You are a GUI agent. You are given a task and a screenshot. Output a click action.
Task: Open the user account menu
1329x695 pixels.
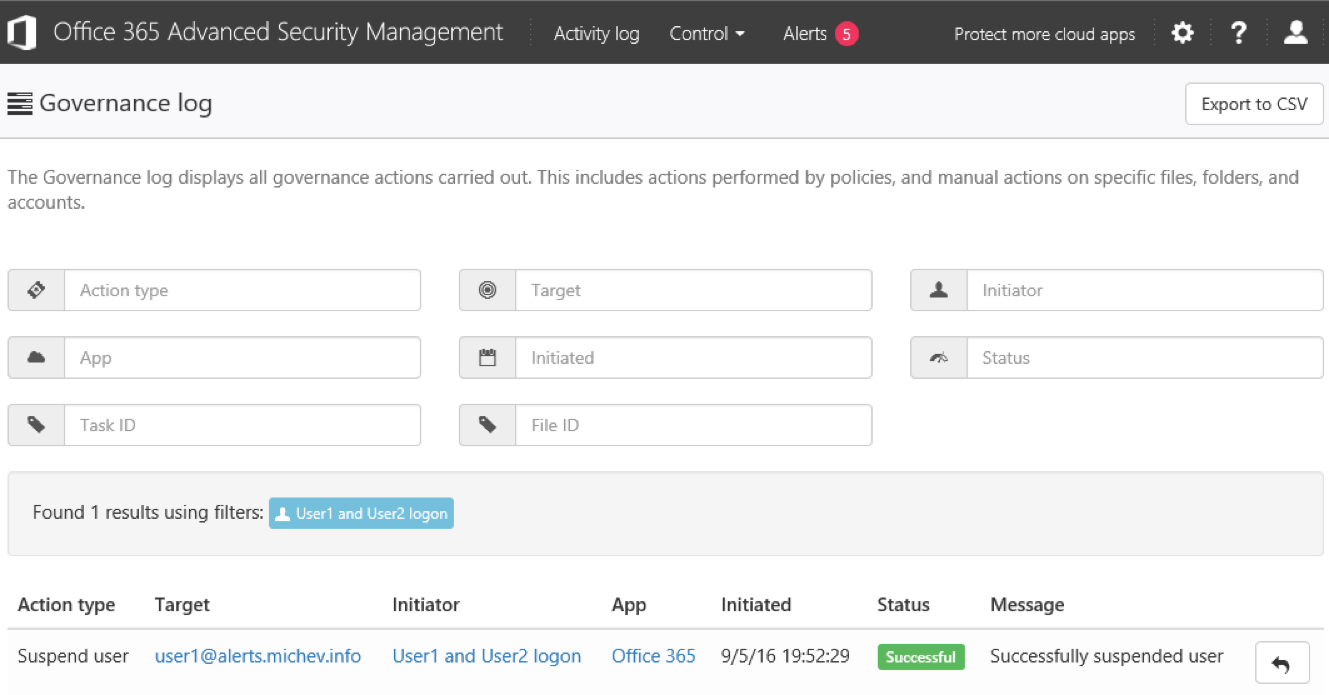click(1295, 32)
